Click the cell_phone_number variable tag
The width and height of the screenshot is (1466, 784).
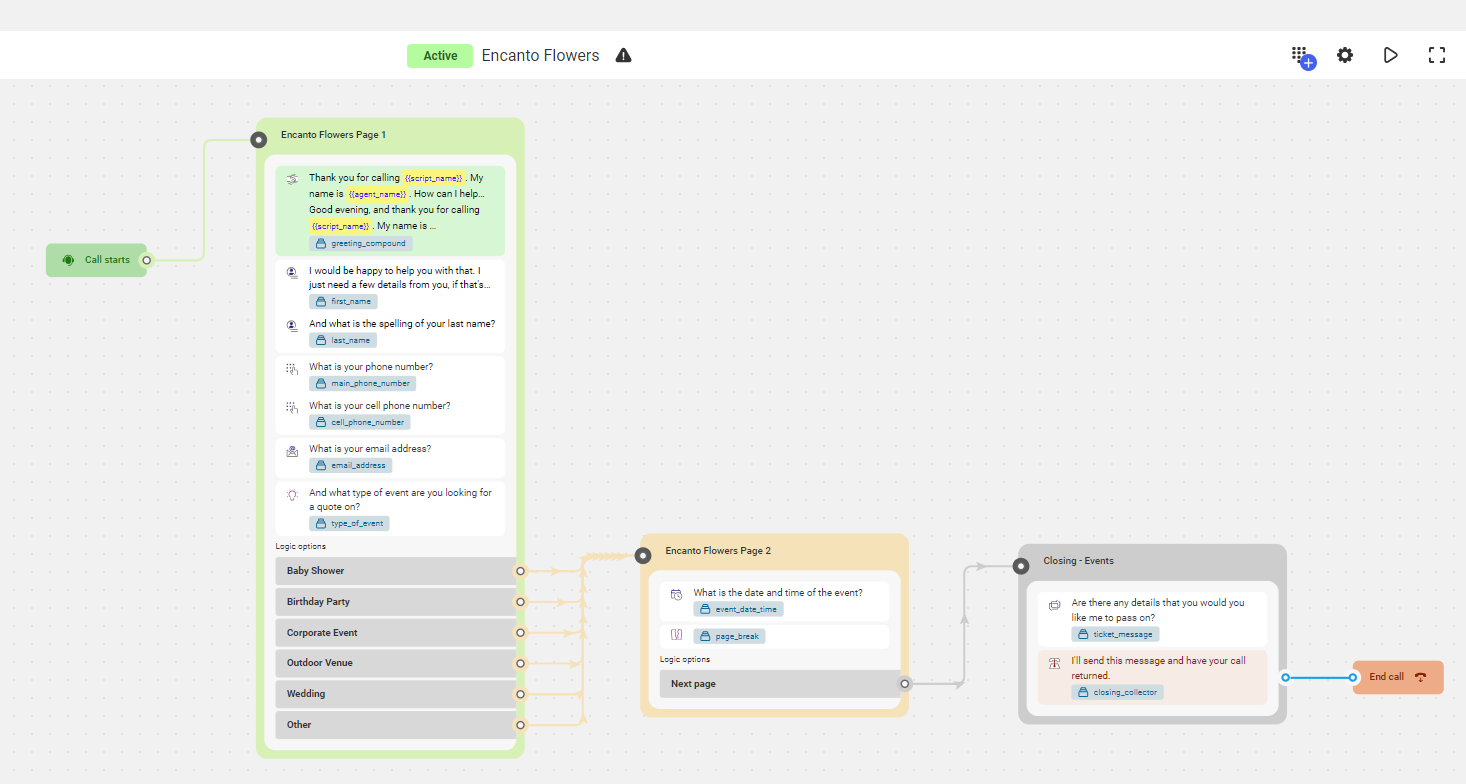(360, 422)
